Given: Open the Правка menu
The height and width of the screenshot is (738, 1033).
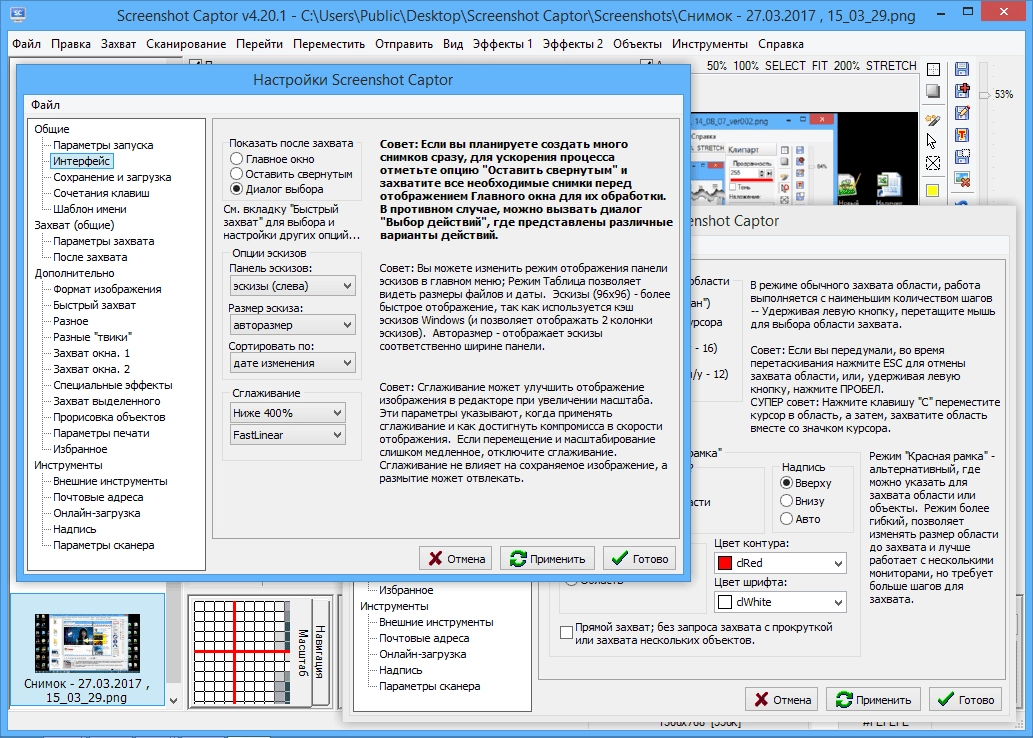Looking at the screenshot, I should (x=70, y=44).
